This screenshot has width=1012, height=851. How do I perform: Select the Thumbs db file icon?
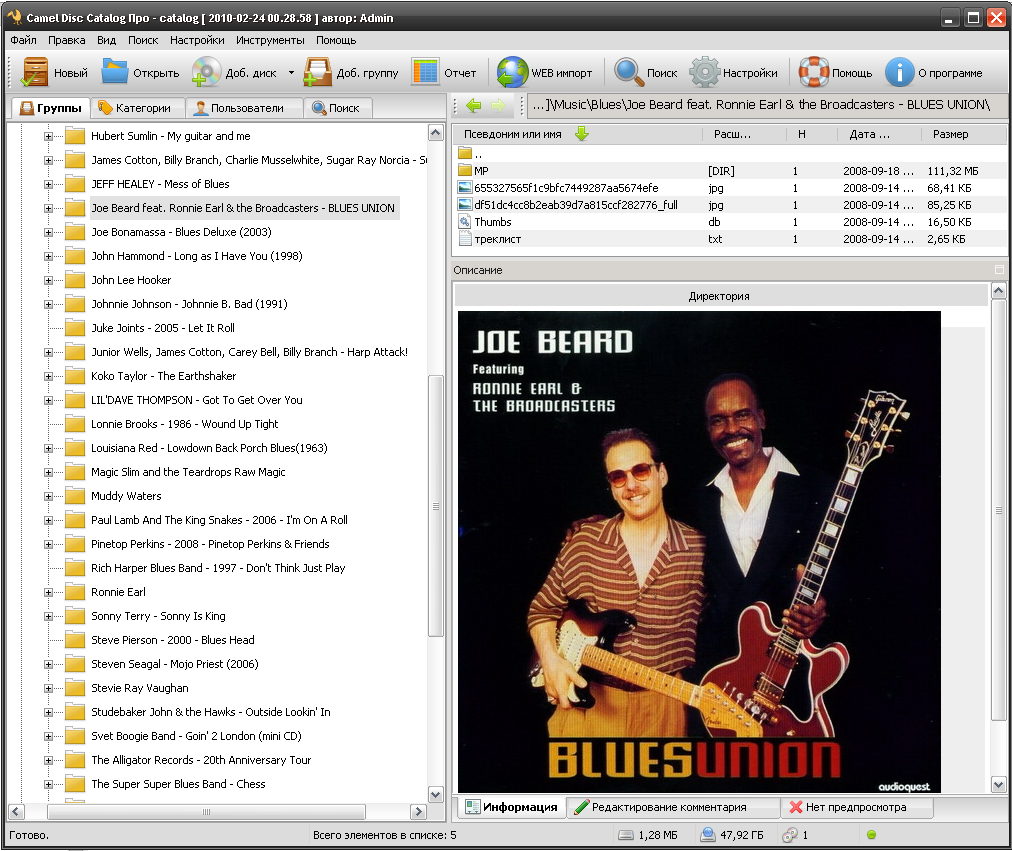465,222
